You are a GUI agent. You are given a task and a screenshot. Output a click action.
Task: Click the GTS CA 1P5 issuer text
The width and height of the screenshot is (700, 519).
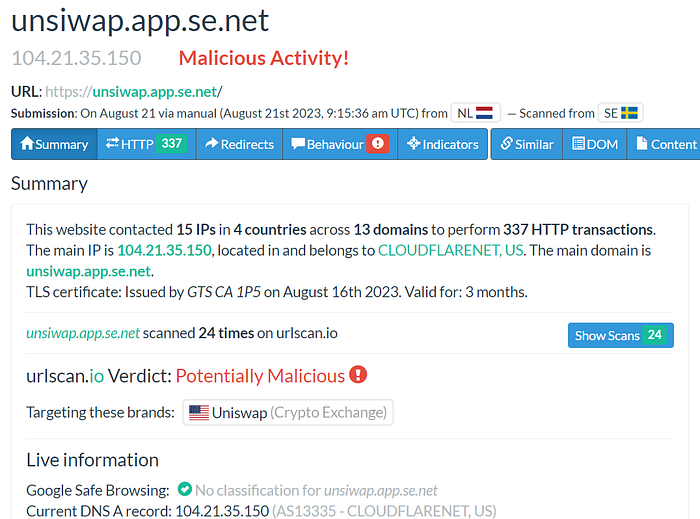[224, 292]
